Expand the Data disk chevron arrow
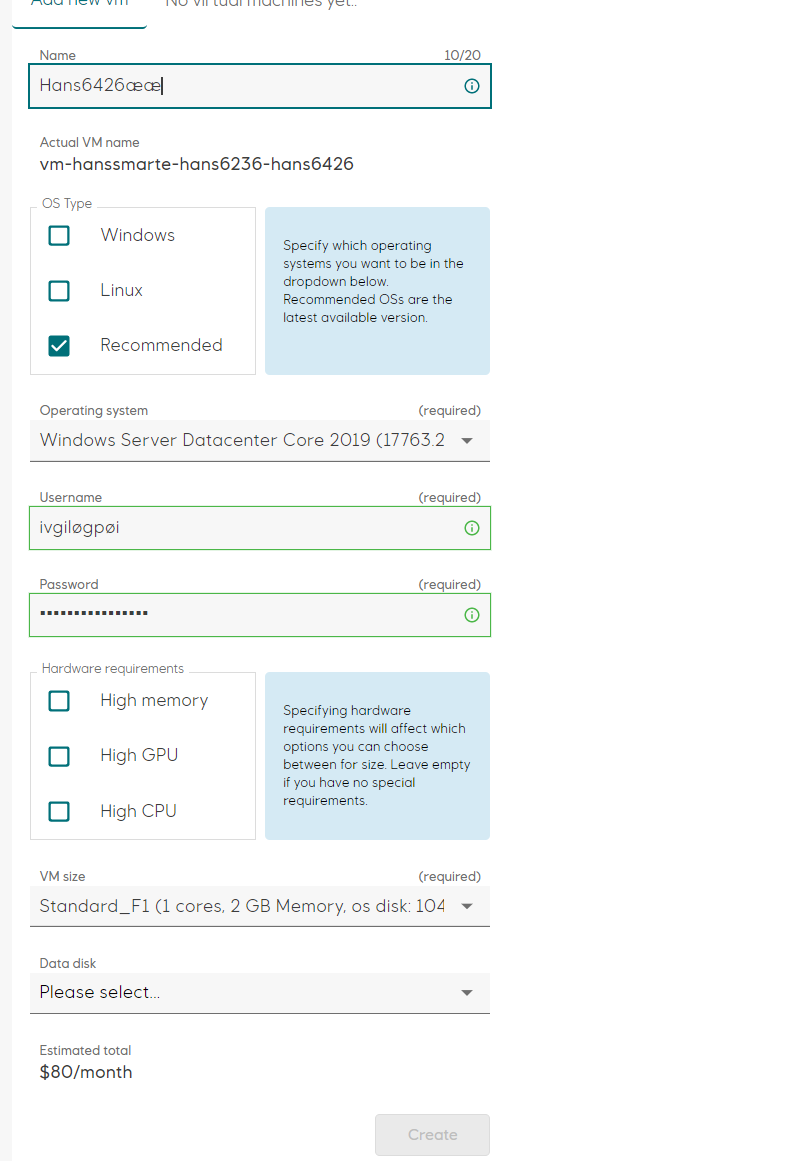 tap(466, 993)
